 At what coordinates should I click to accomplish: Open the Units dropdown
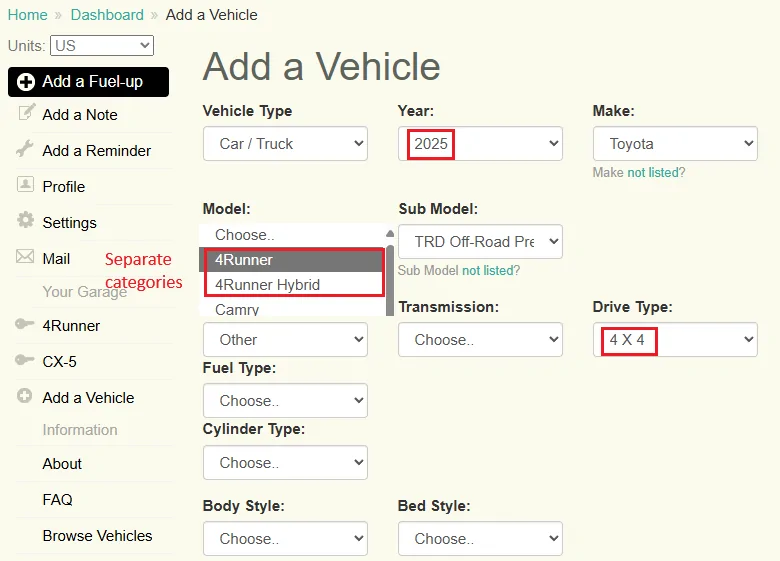coord(102,45)
